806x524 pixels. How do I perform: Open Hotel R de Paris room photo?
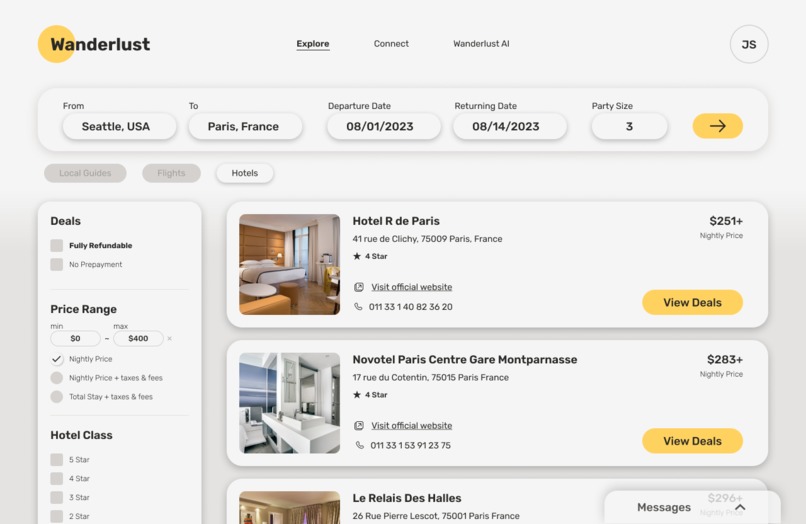[x=289, y=264]
